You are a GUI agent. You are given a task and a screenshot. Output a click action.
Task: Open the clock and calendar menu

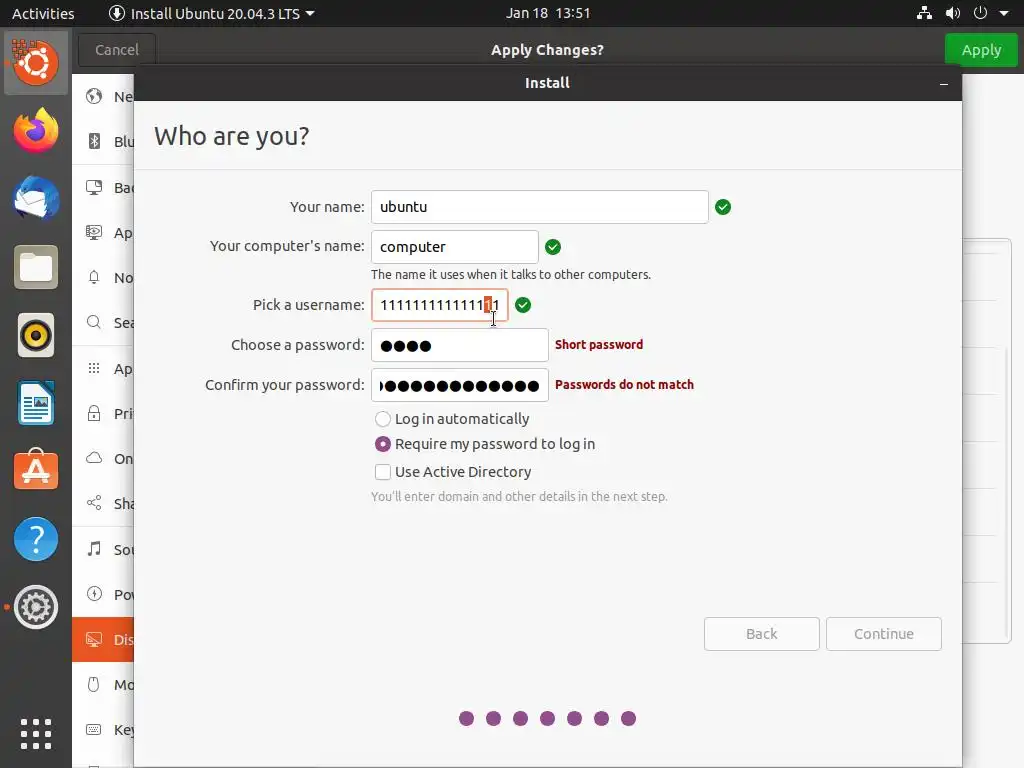[548, 13]
